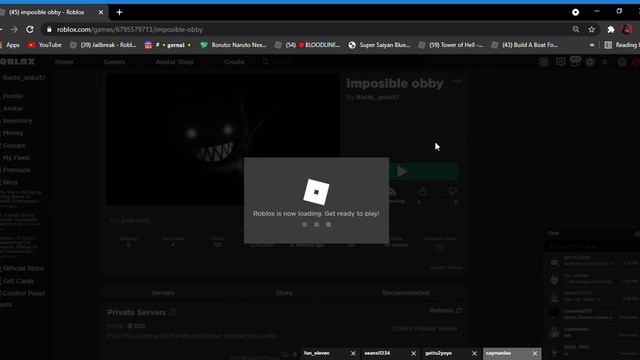This screenshot has height=360, width=640.
Task: Click Refresh for private servers
Action: 445,311
